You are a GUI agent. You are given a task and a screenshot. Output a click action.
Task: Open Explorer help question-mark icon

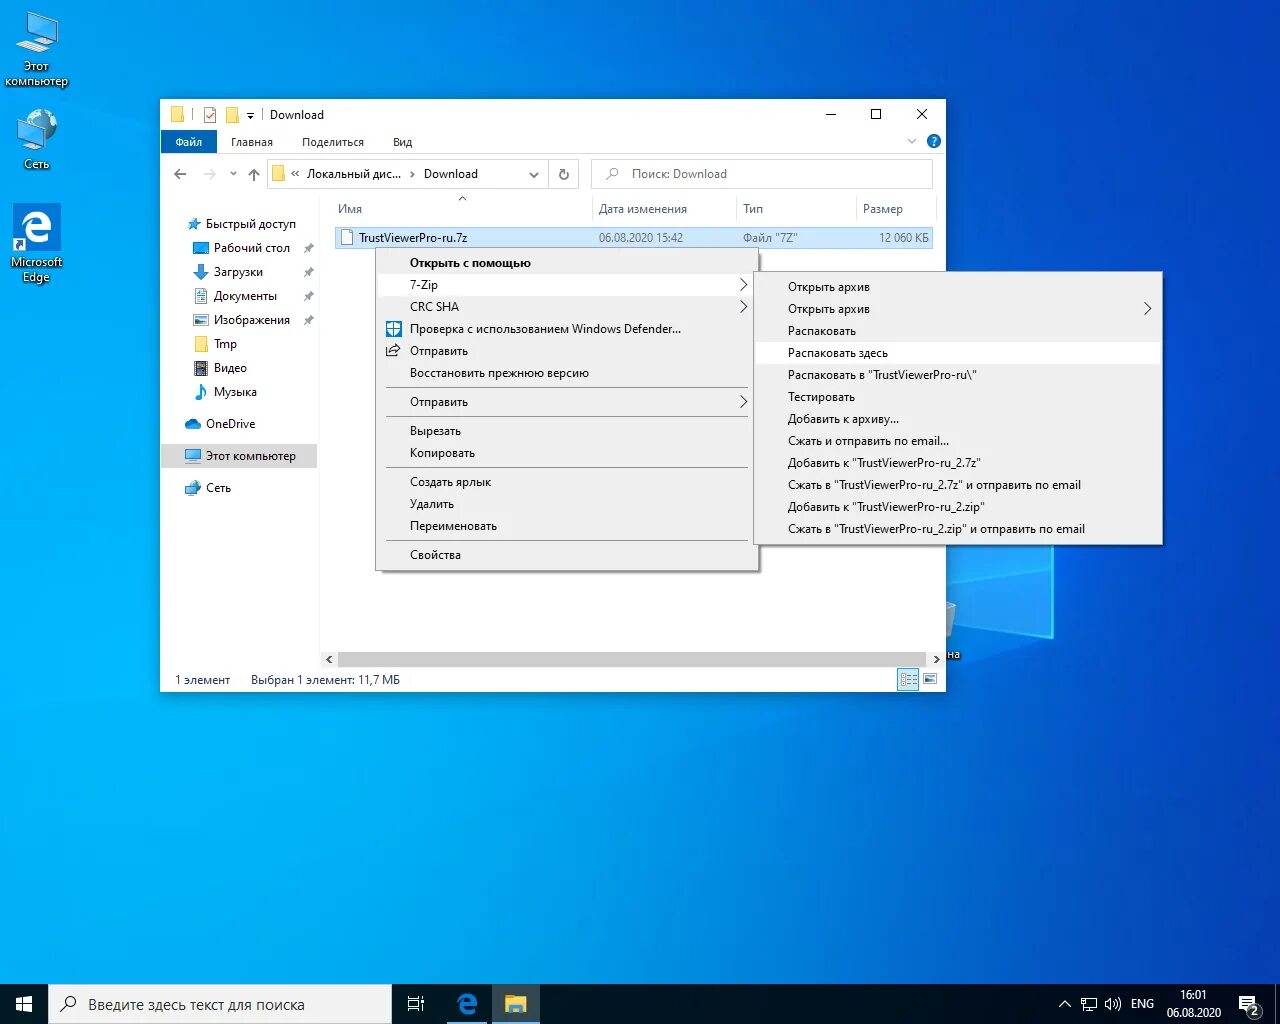[933, 142]
